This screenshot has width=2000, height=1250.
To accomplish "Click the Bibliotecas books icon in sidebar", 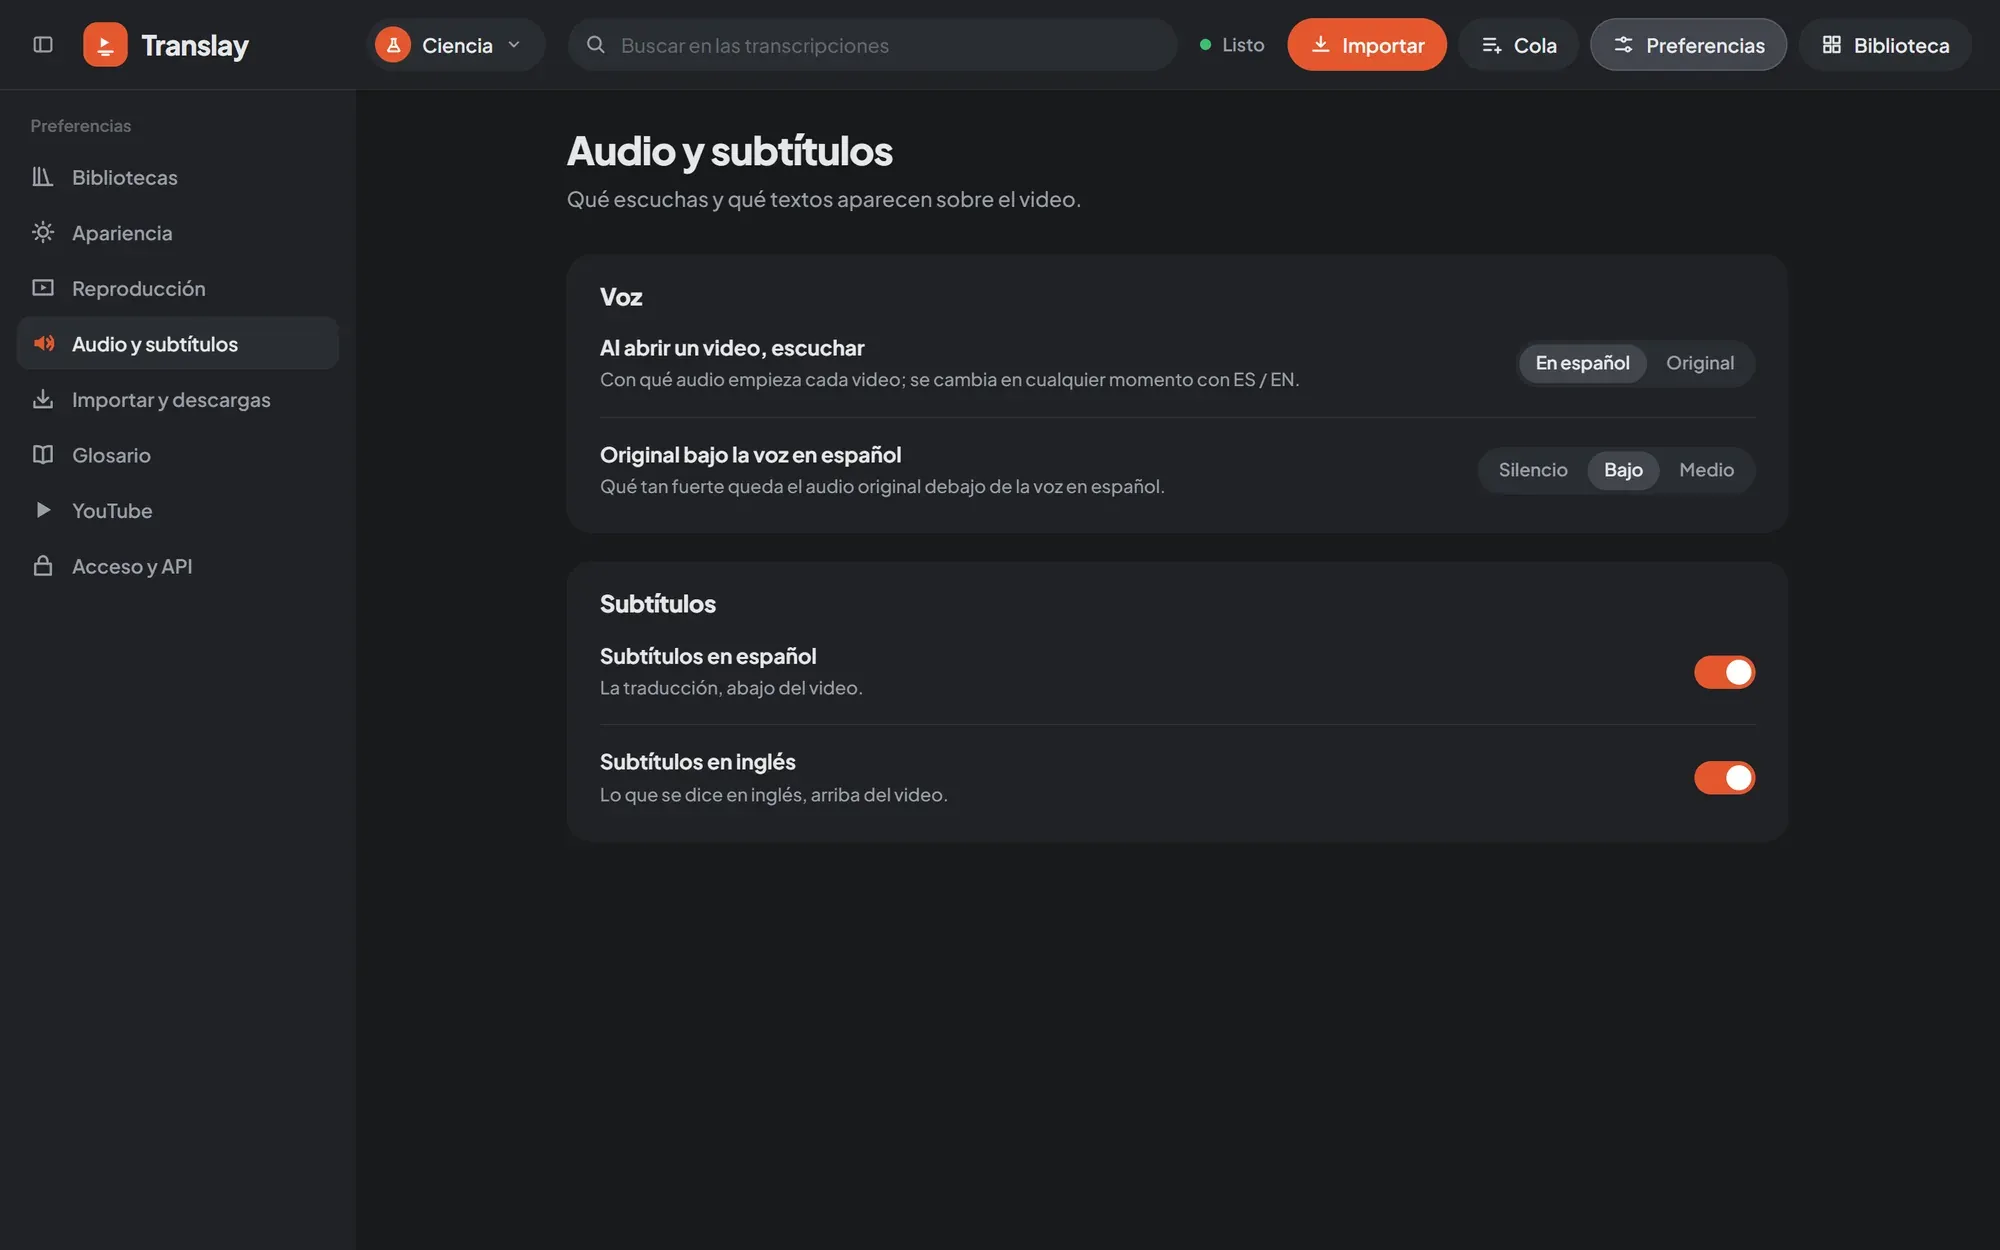I will click(43, 177).
